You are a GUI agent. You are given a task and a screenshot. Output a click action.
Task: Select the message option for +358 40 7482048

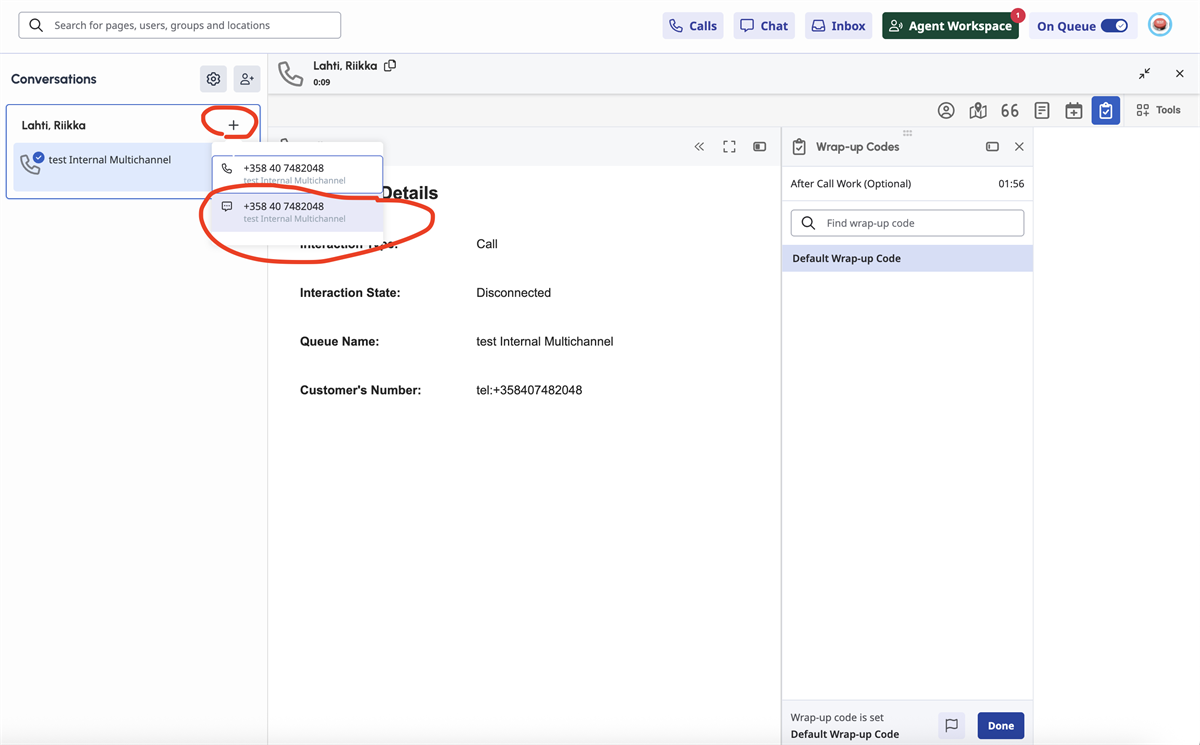(297, 211)
